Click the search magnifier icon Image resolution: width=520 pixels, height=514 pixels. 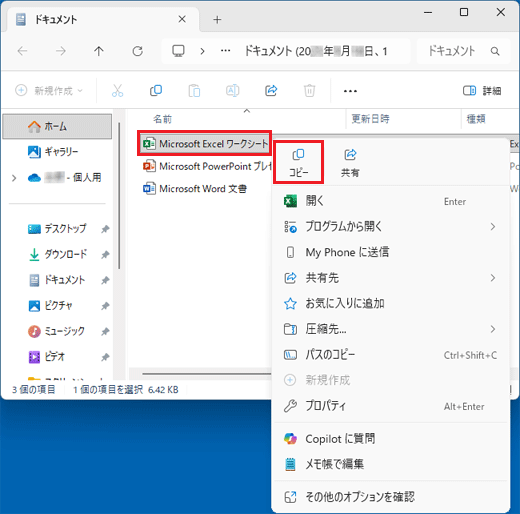tap(495, 51)
